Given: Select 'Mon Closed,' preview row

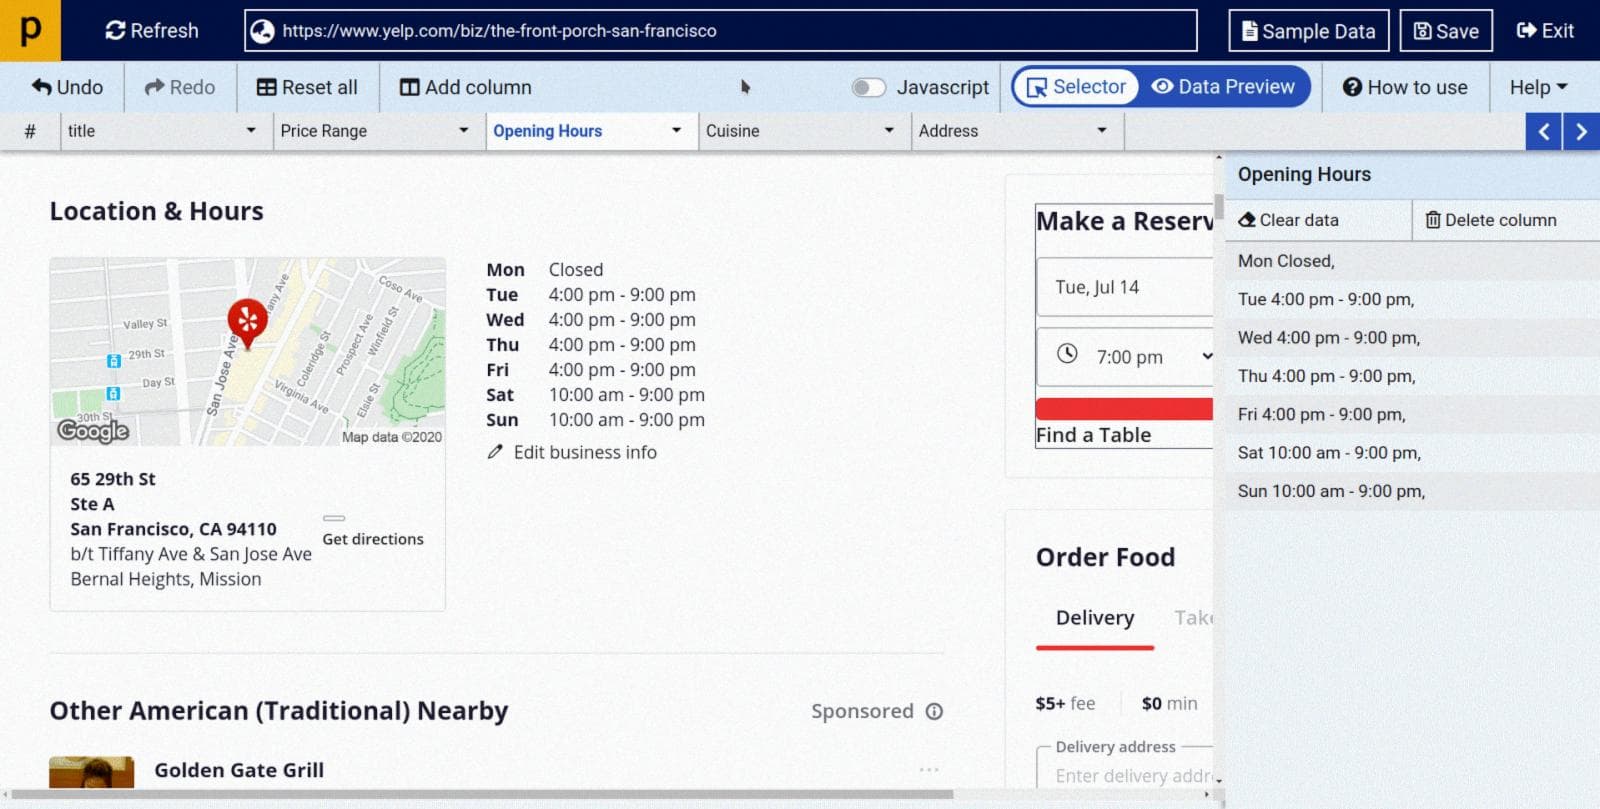Looking at the screenshot, I should point(1412,261).
